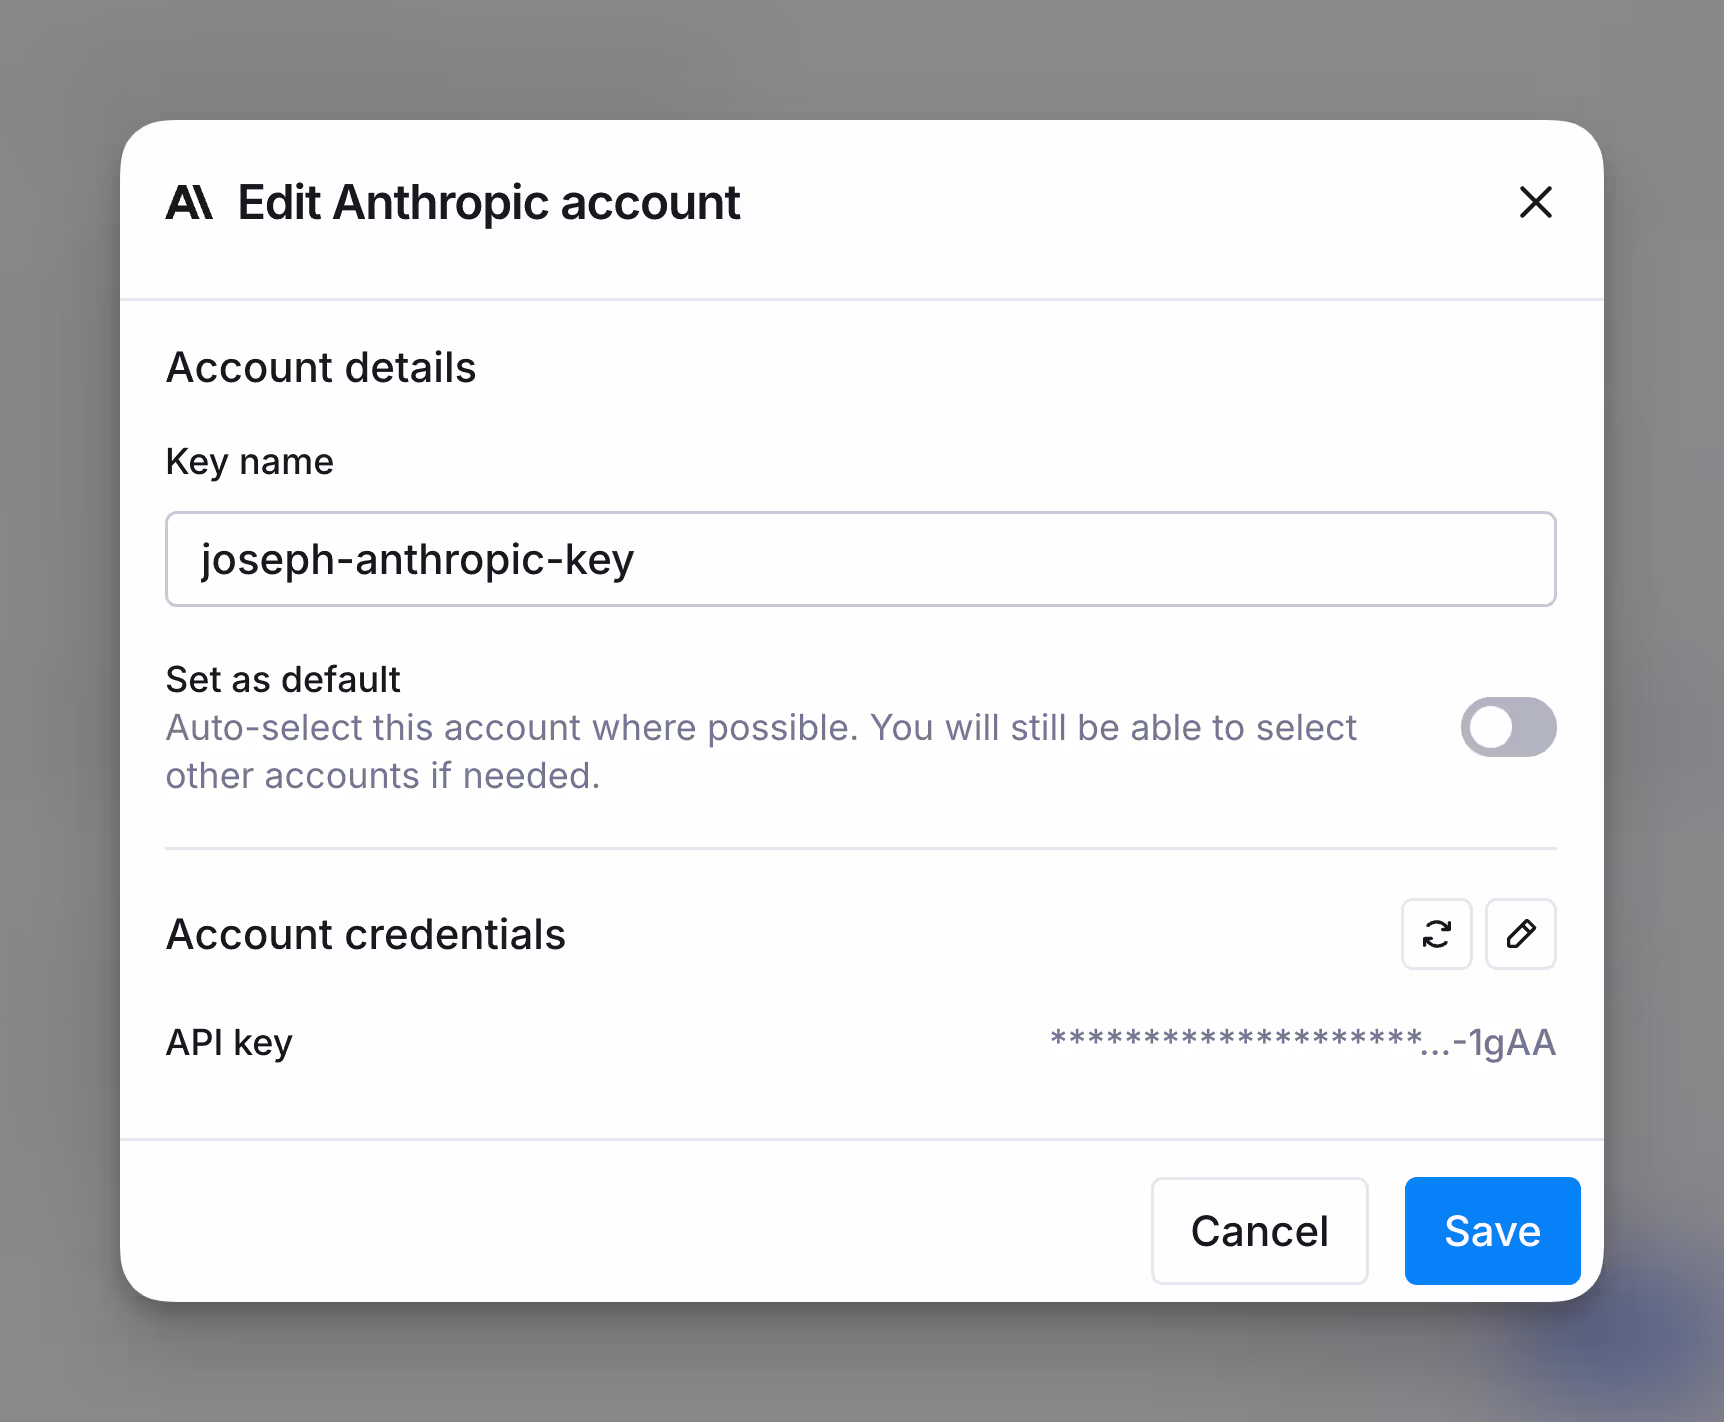Viewport: 1724px width, 1422px height.
Task: Click the refresh credentials icon
Action: pyautogui.click(x=1436, y=934)
